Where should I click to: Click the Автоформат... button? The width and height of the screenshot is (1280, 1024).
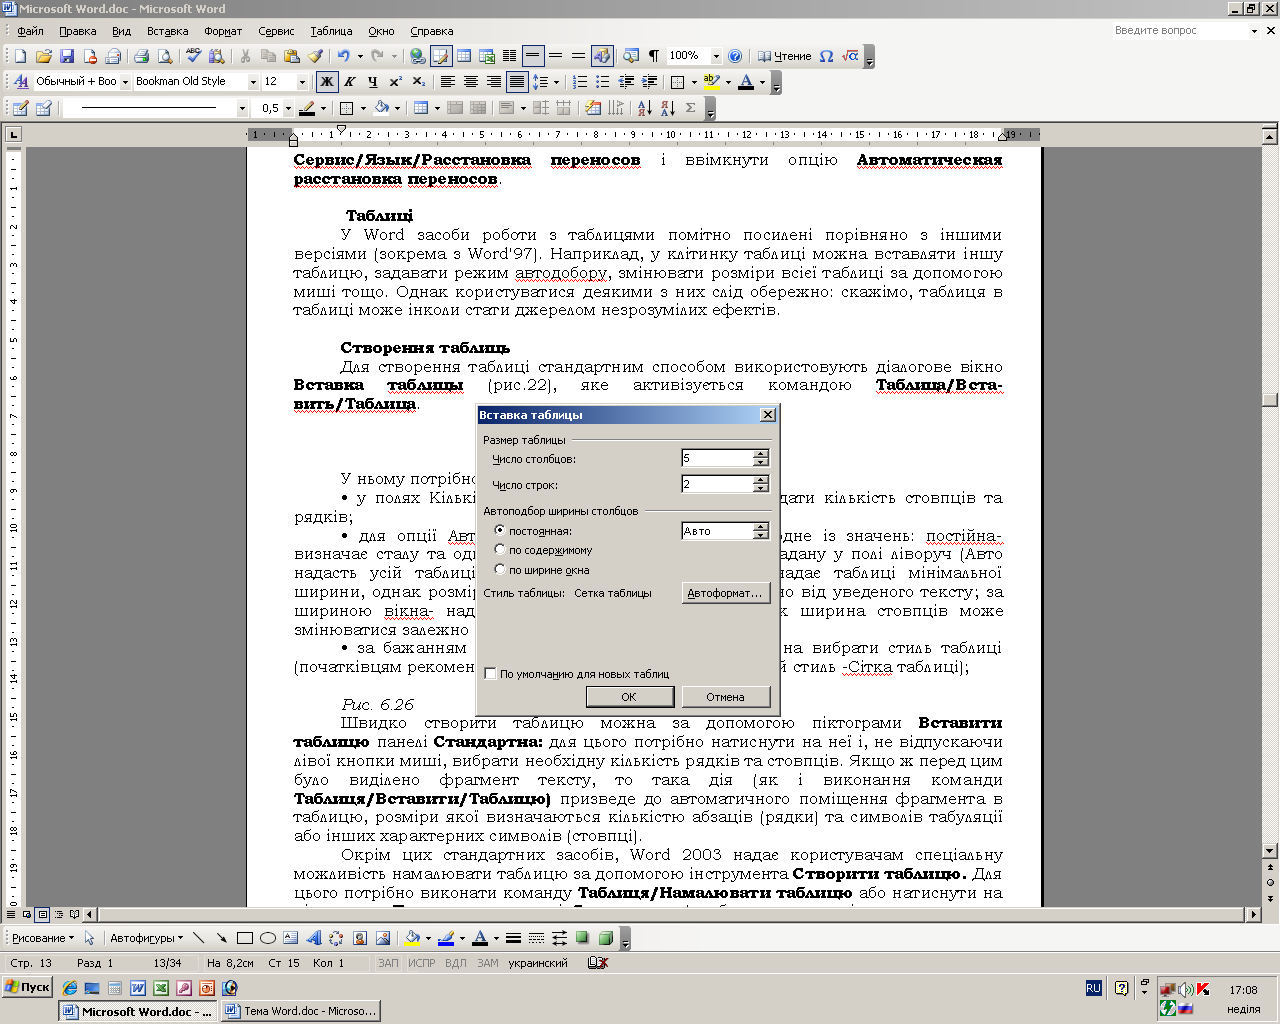coord(725,593)
